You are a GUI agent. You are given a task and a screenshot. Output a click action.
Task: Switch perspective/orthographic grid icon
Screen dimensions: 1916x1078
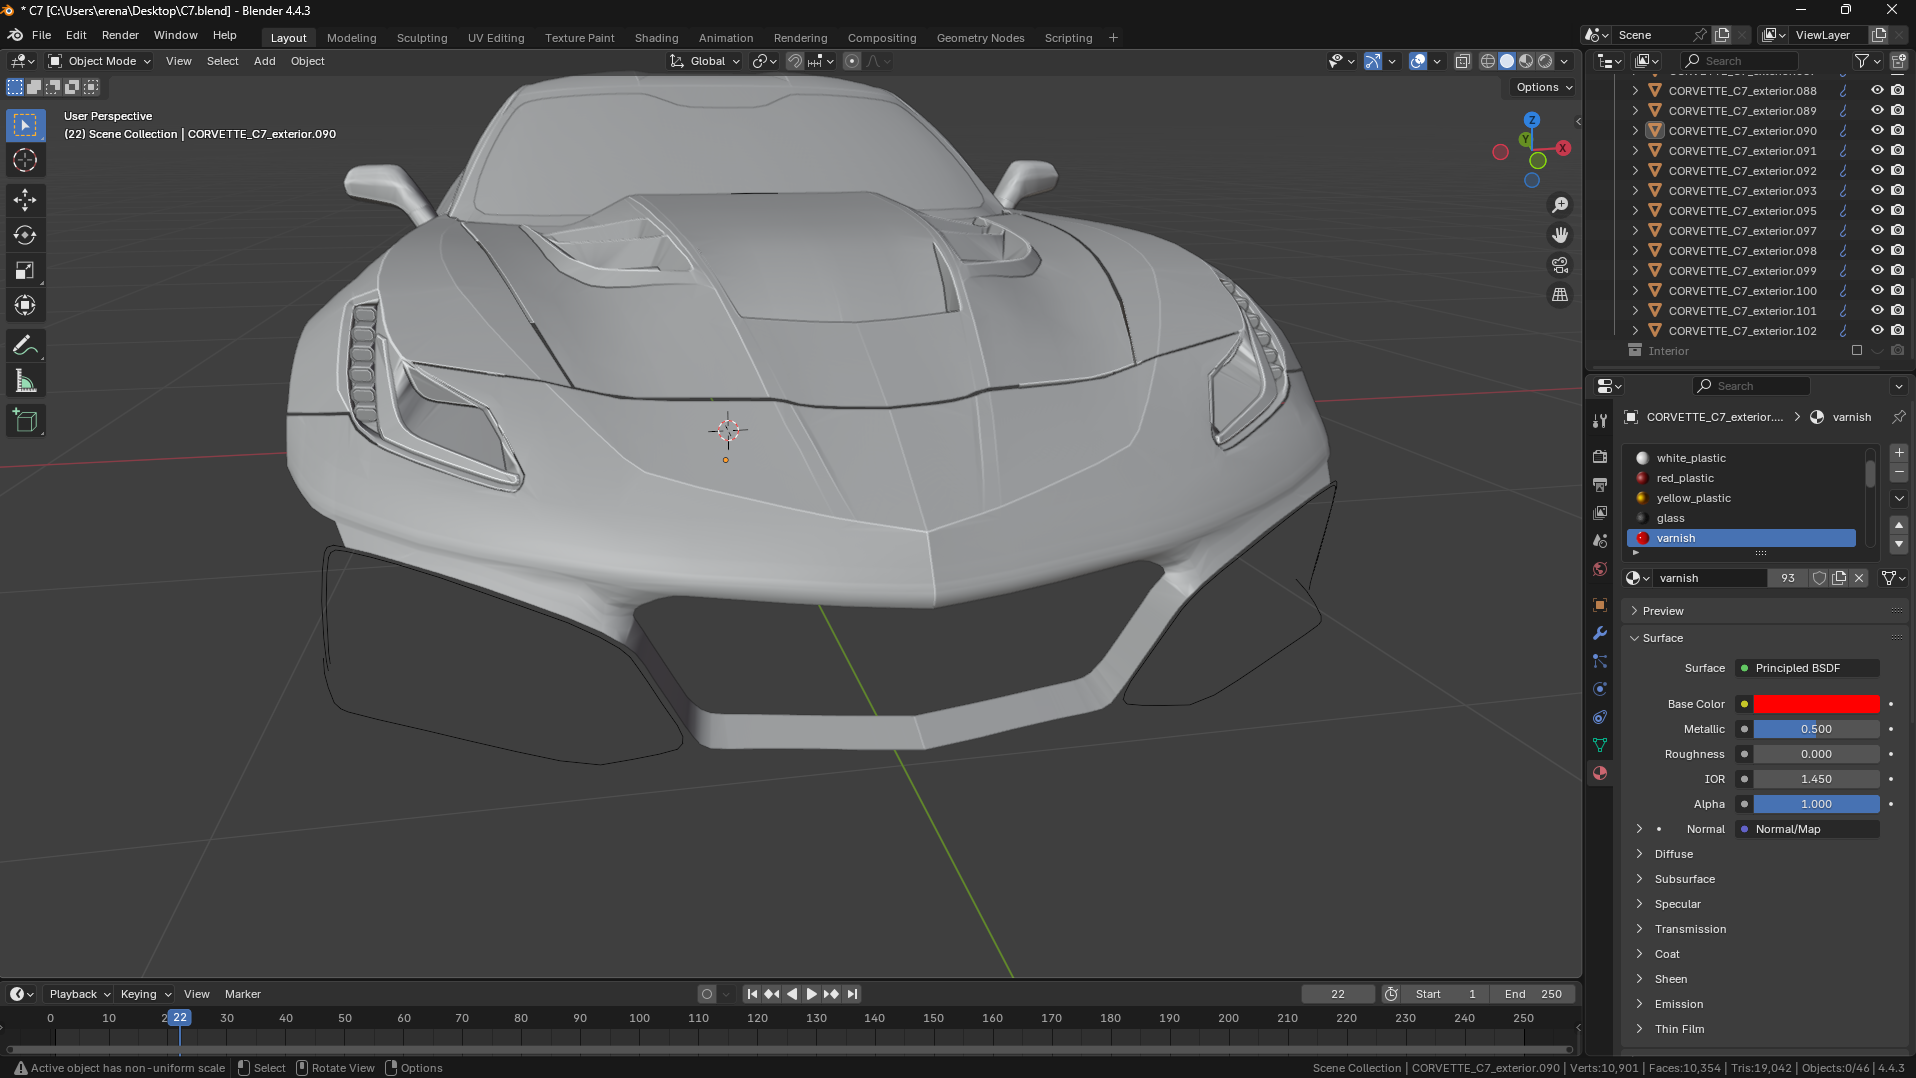tap(1560, 295)
